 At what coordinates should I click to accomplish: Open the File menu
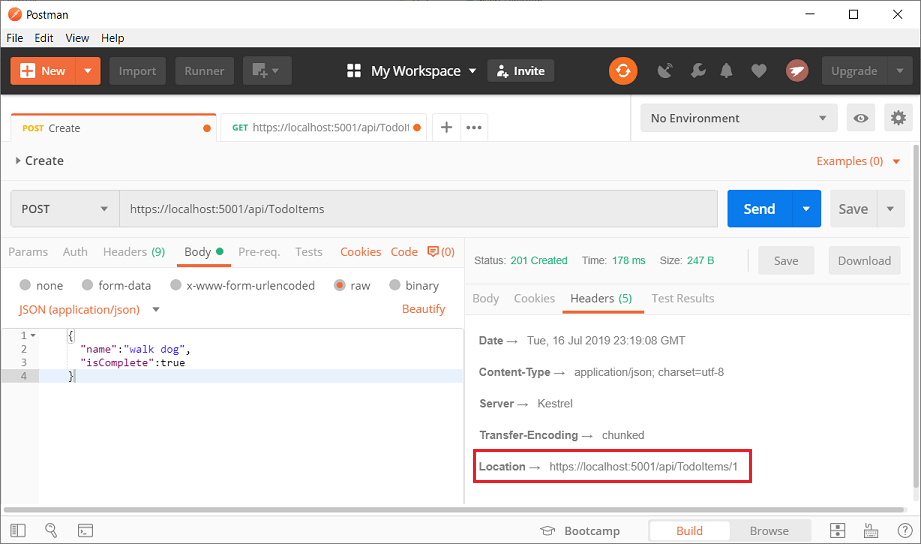(15, 38)
